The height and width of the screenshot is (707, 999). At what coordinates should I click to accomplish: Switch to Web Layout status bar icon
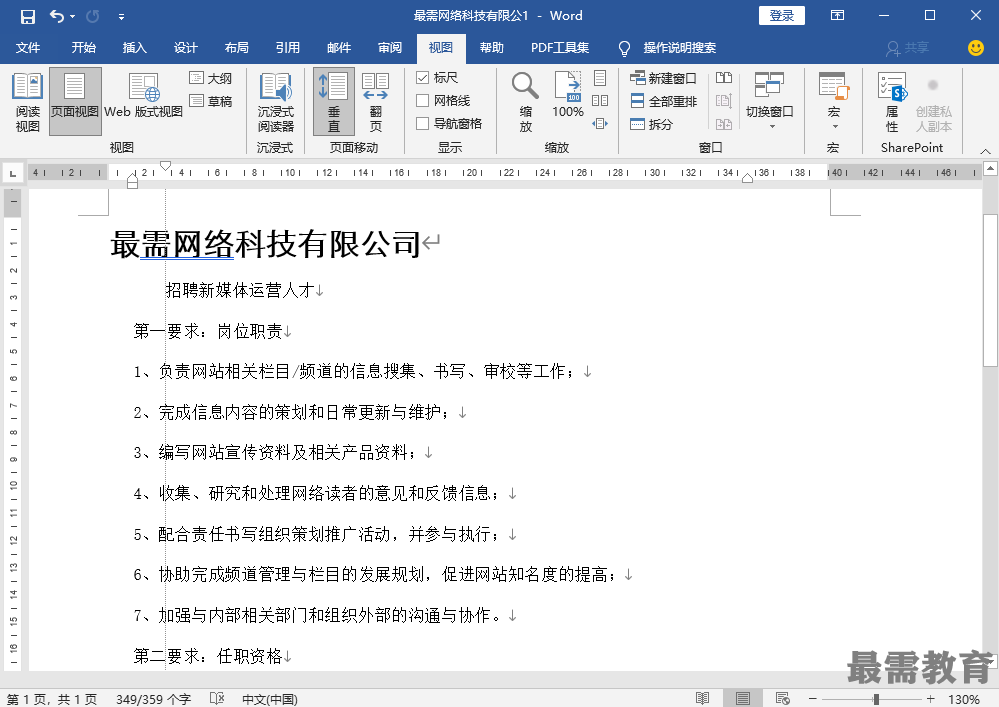[x=782, y=699]
